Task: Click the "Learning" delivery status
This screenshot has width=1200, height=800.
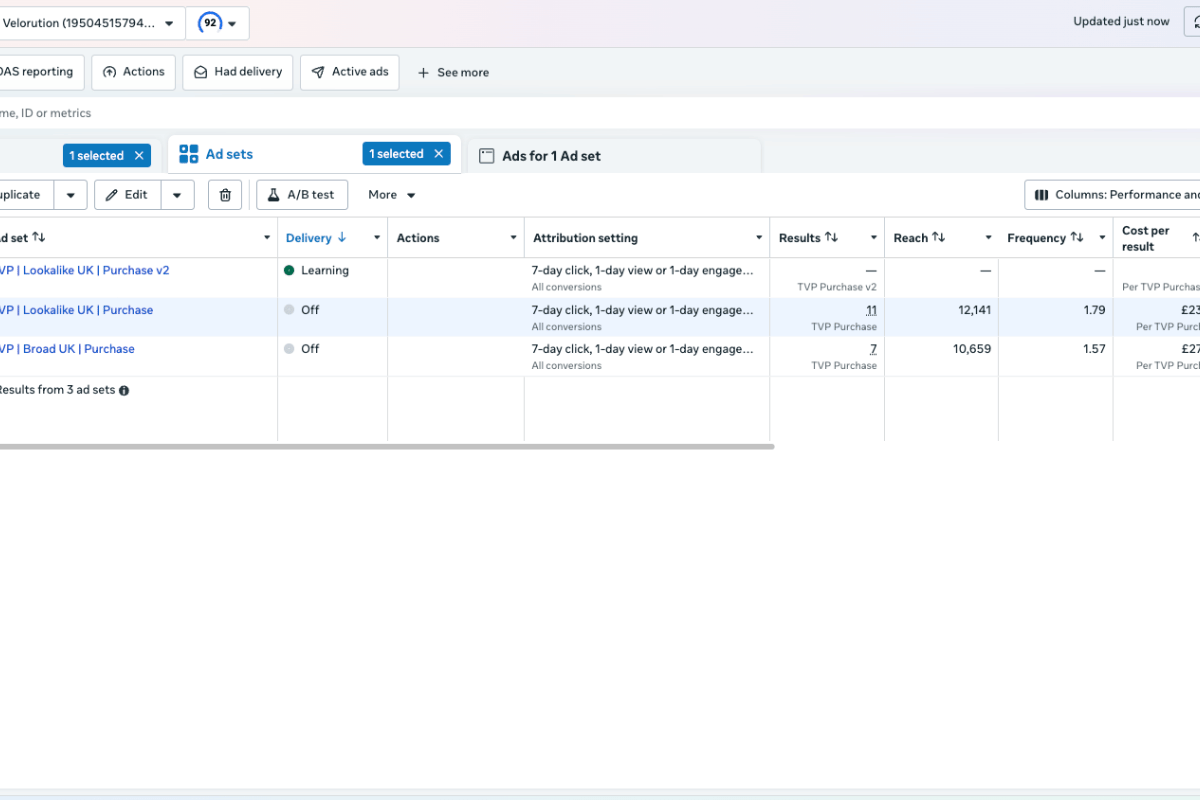Action: 325,271
